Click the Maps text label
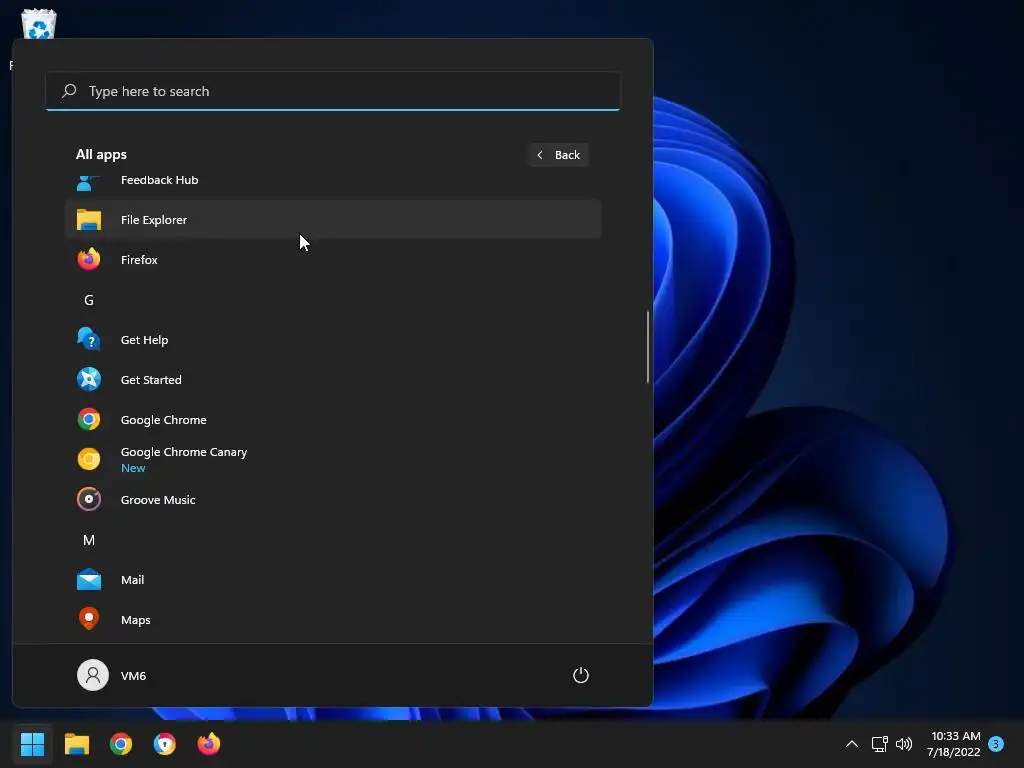Viewport: 1024px width, 768px height. tap(135, 620)
